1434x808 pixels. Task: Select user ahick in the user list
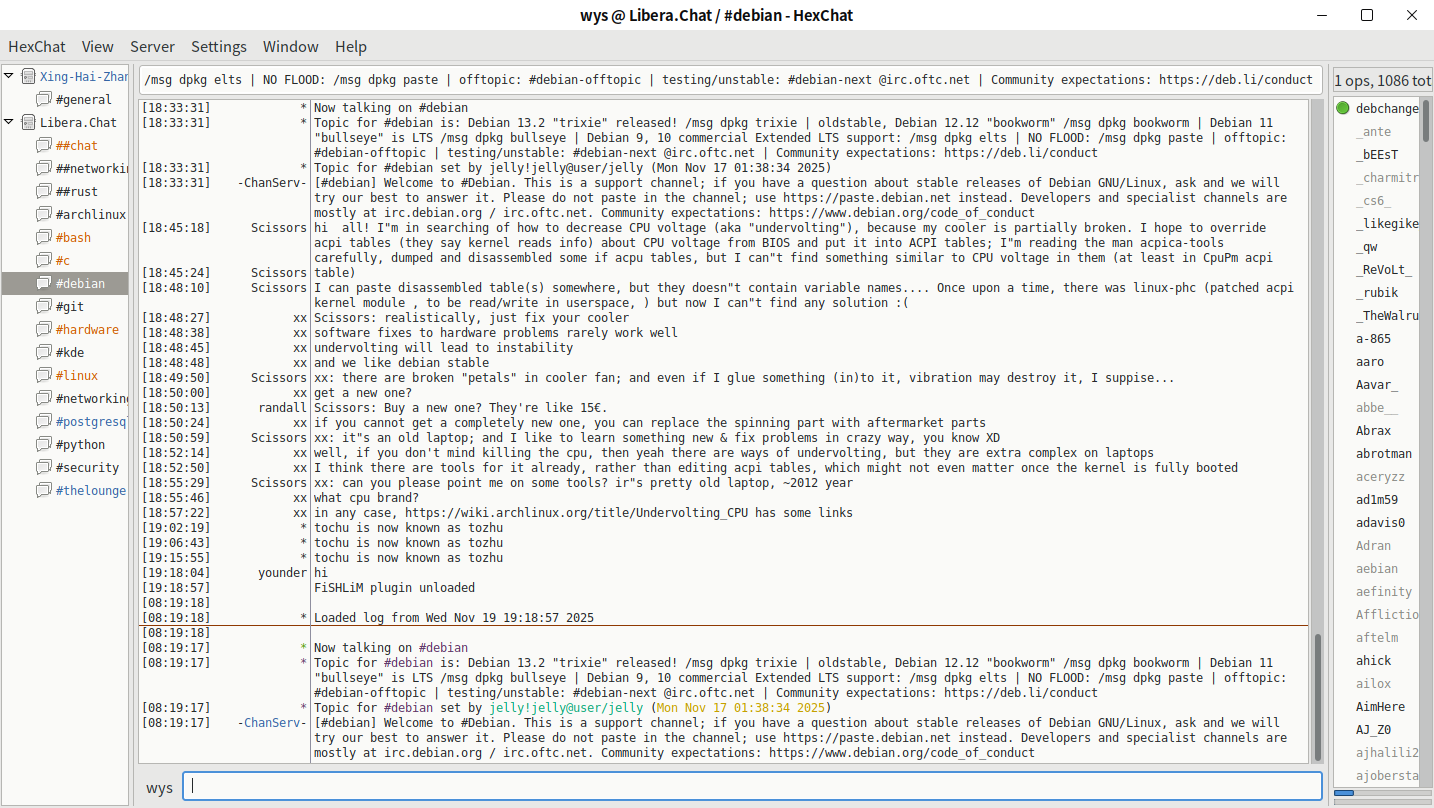pyautogui.click(x=1373, y=661)
